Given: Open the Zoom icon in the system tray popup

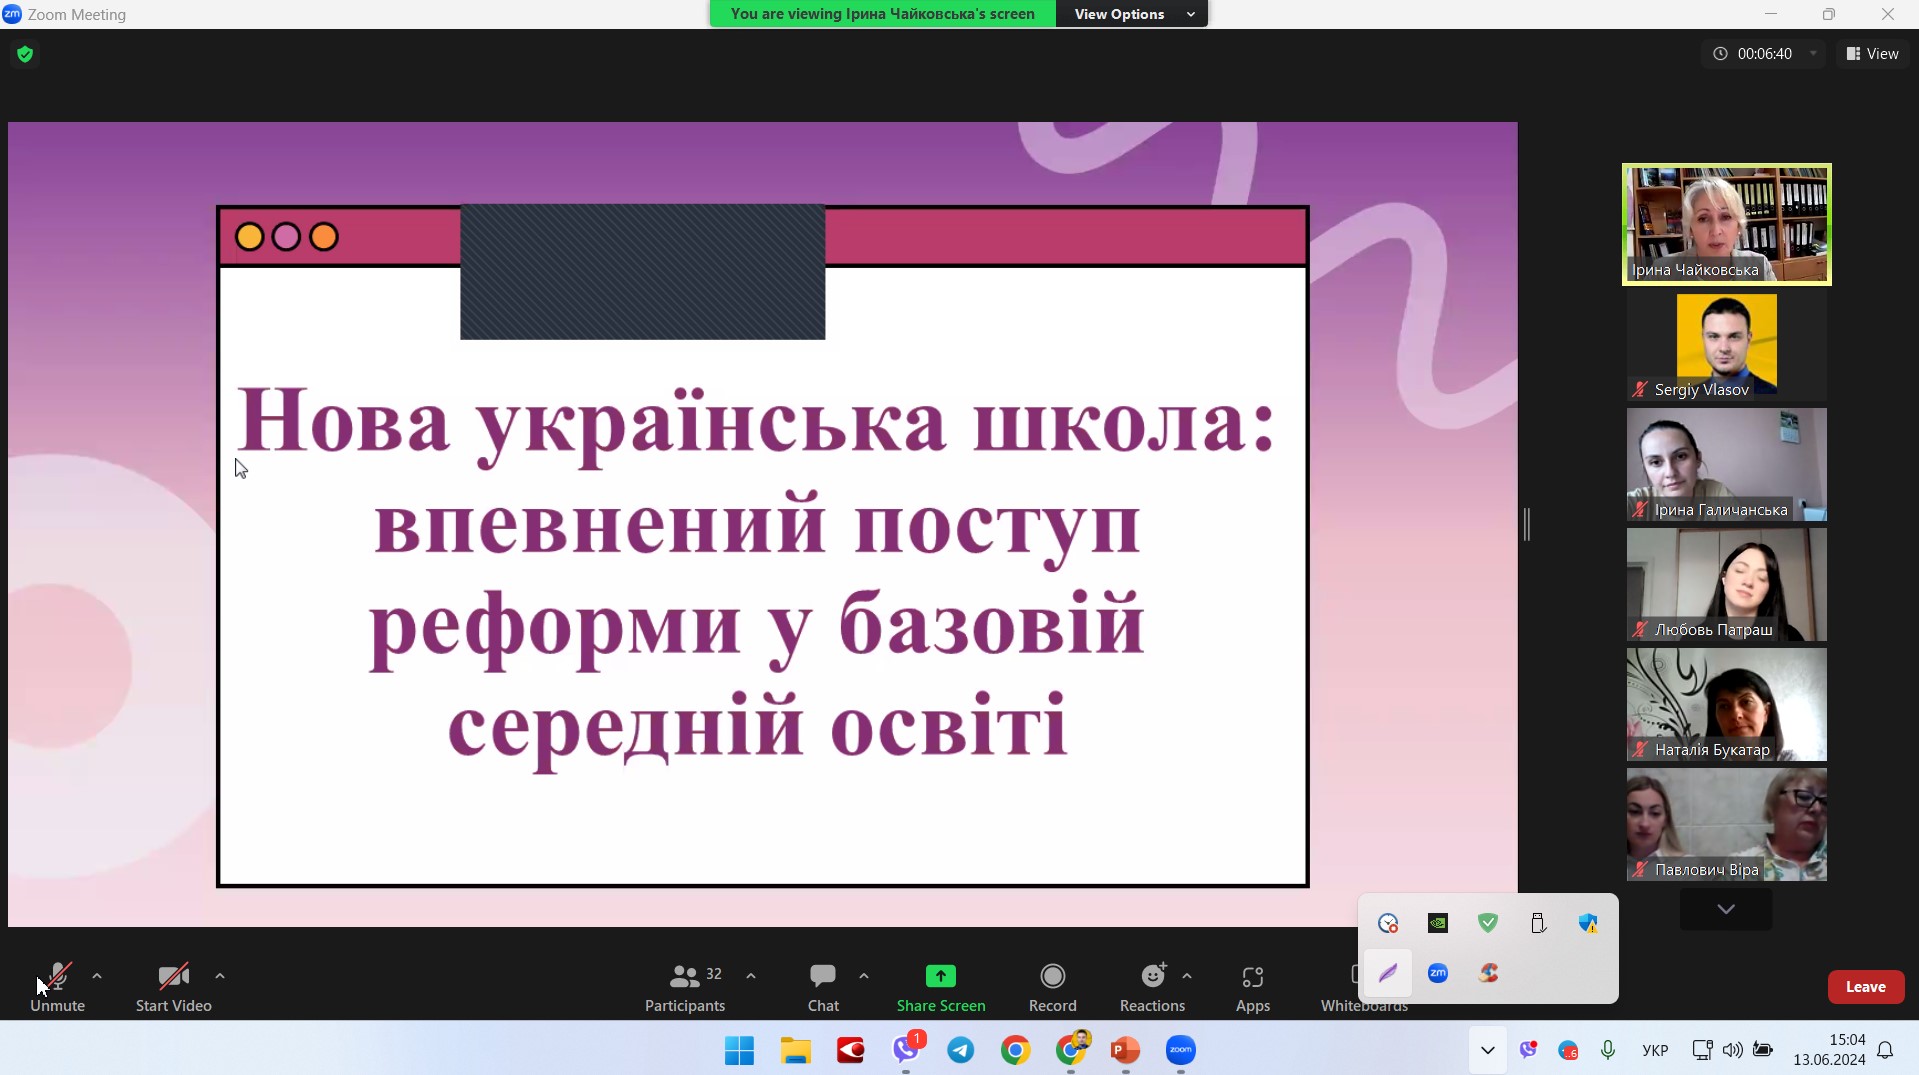Looking at the screenshot, I should point(1438,973).
